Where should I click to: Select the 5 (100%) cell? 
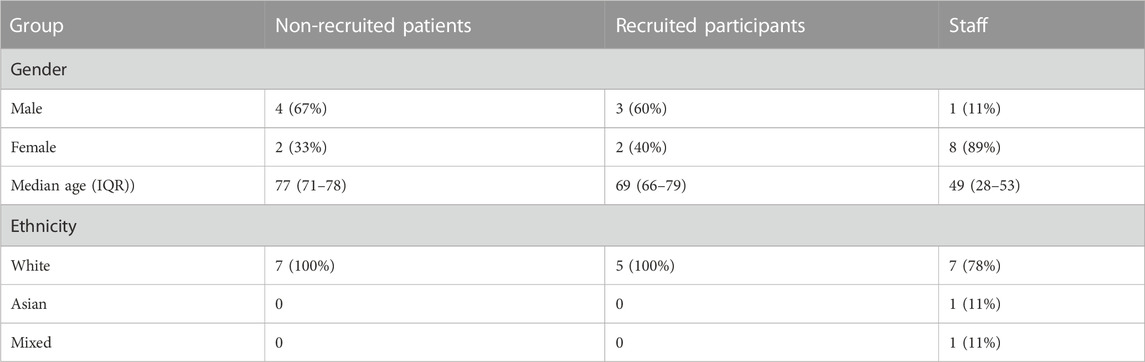point(646,265)
